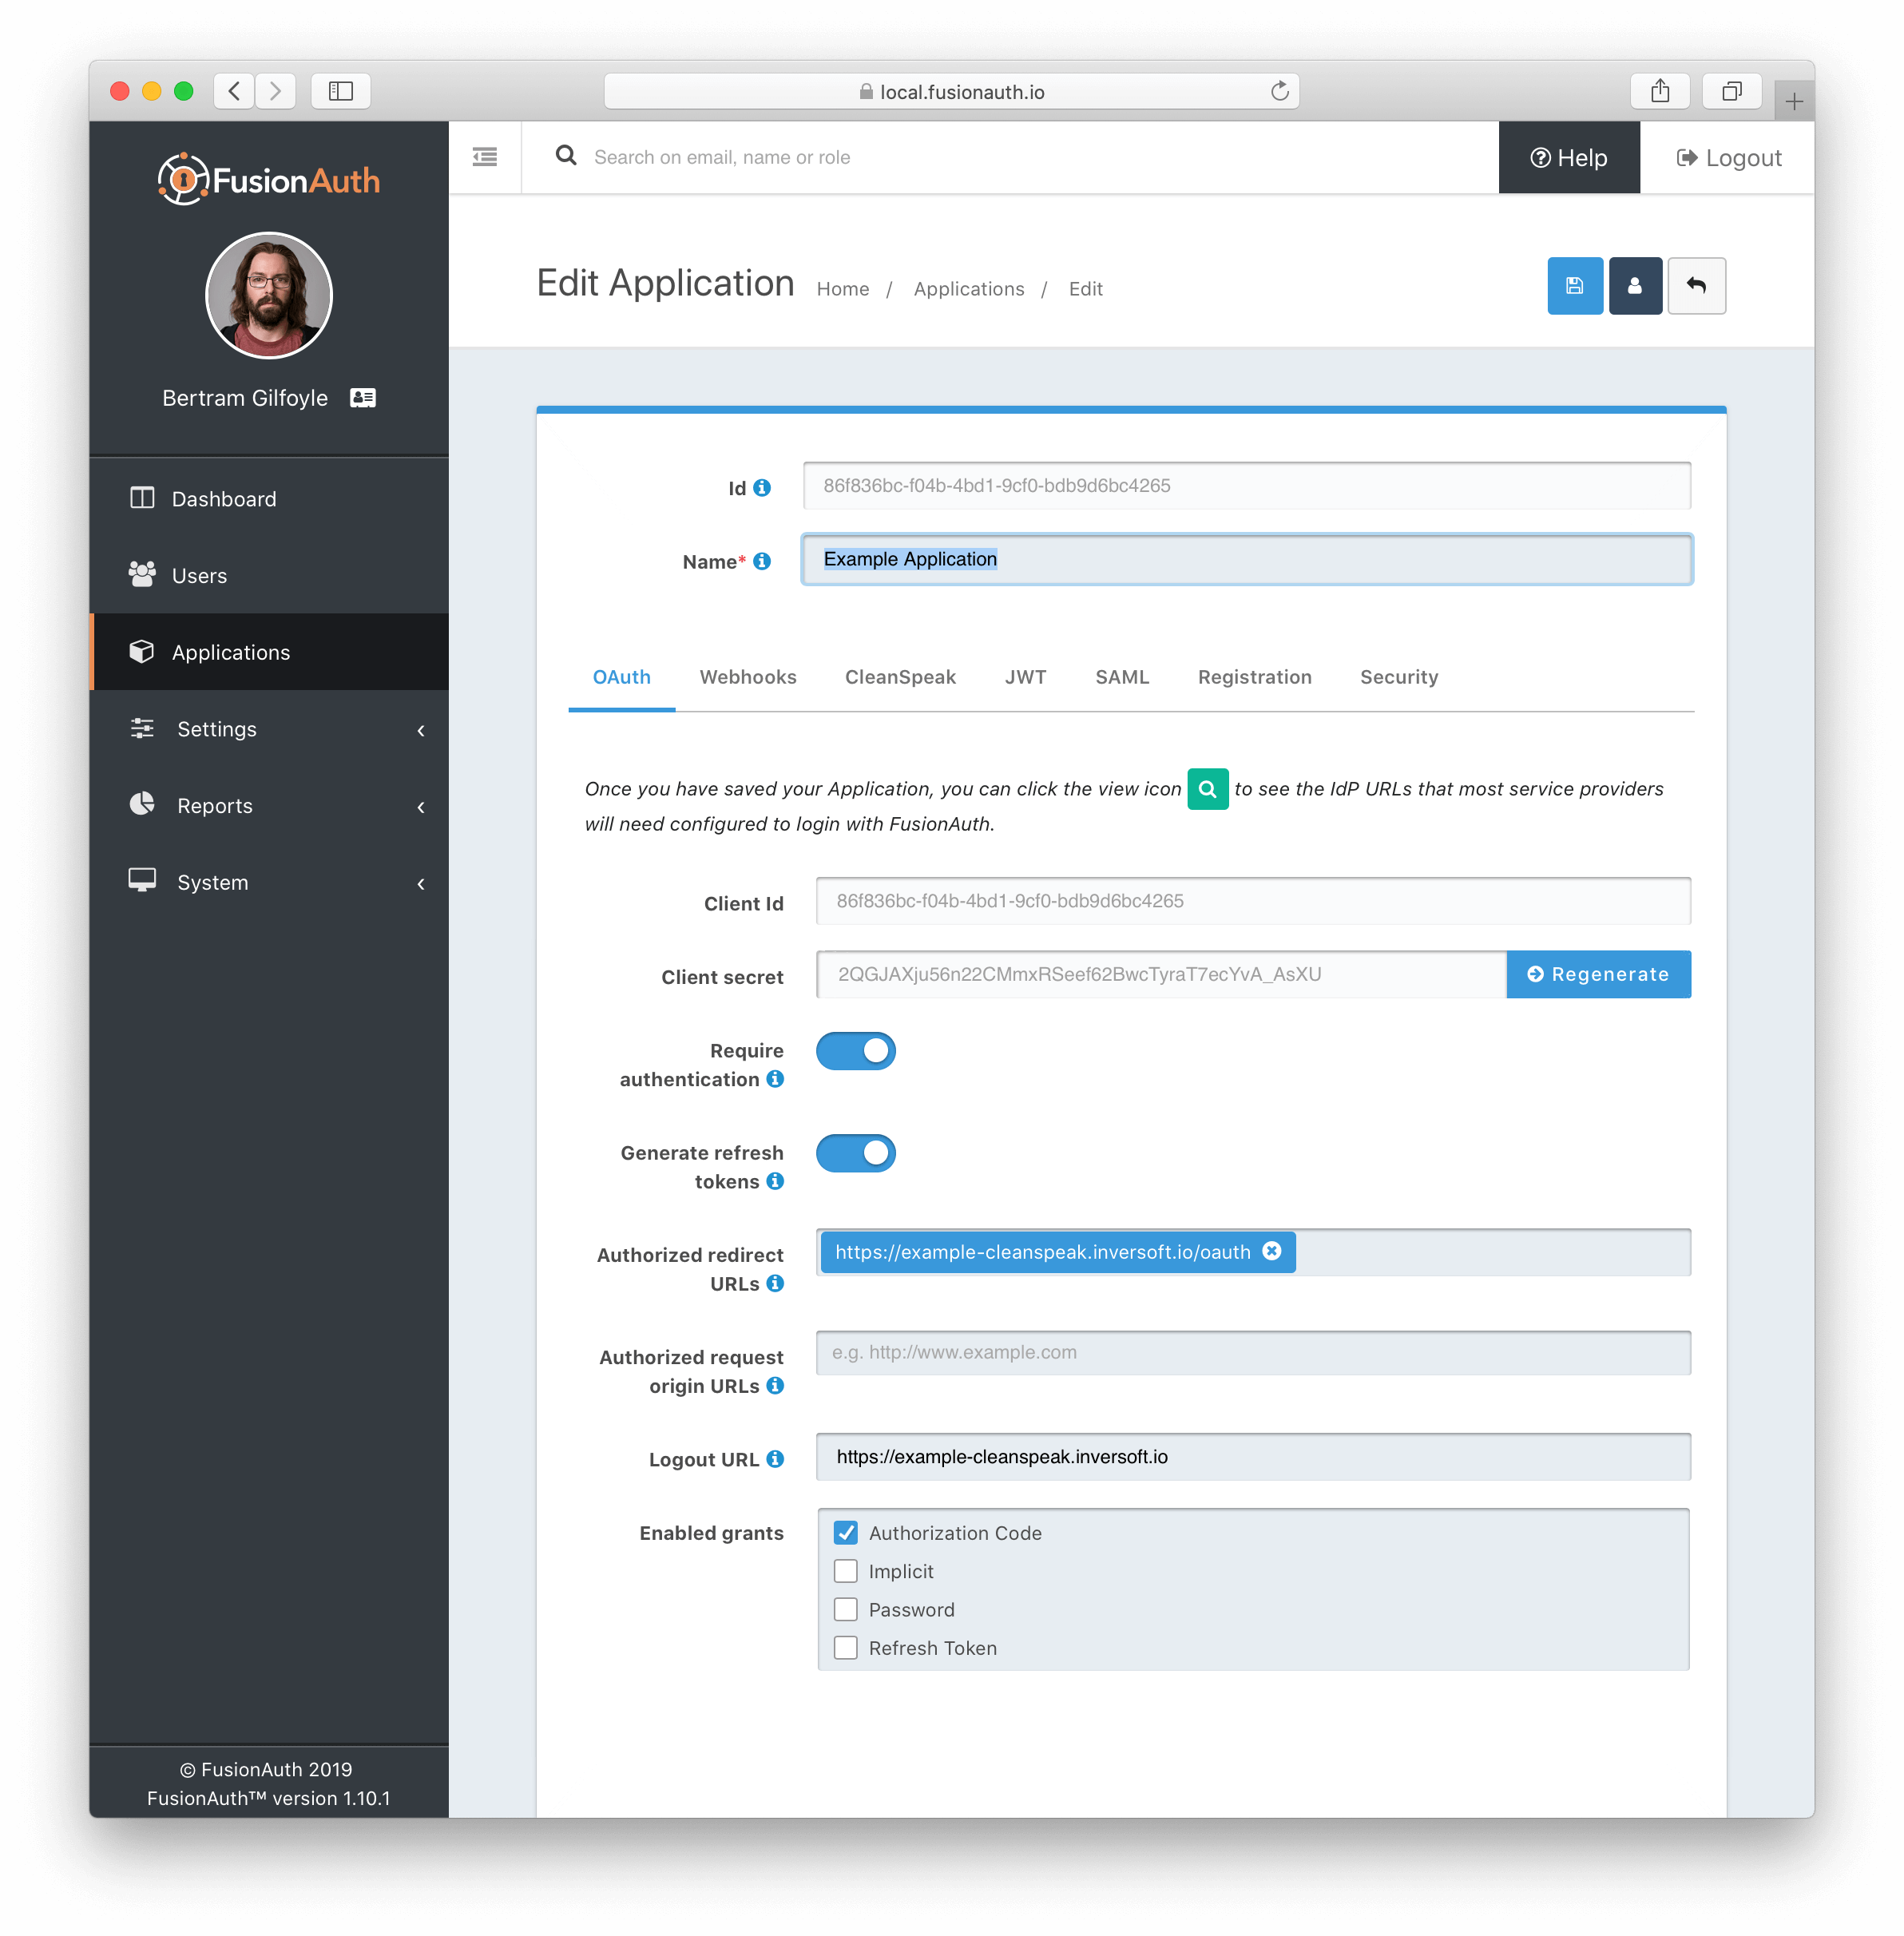This screenshot has width=1904, height=1936.
Task: Switch to the Webhooks tab
Action: click(748, 677)
